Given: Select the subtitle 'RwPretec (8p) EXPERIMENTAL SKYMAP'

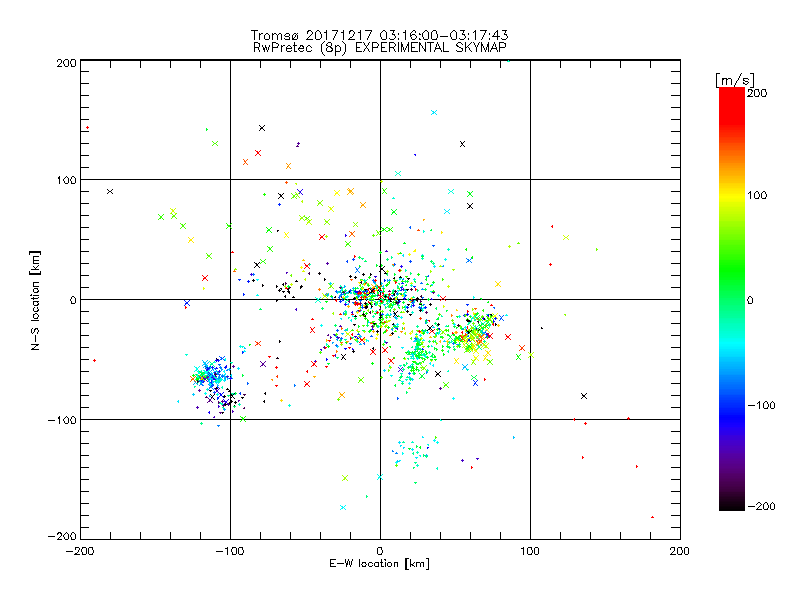Looking at the screenshot, I should point(380,48).
